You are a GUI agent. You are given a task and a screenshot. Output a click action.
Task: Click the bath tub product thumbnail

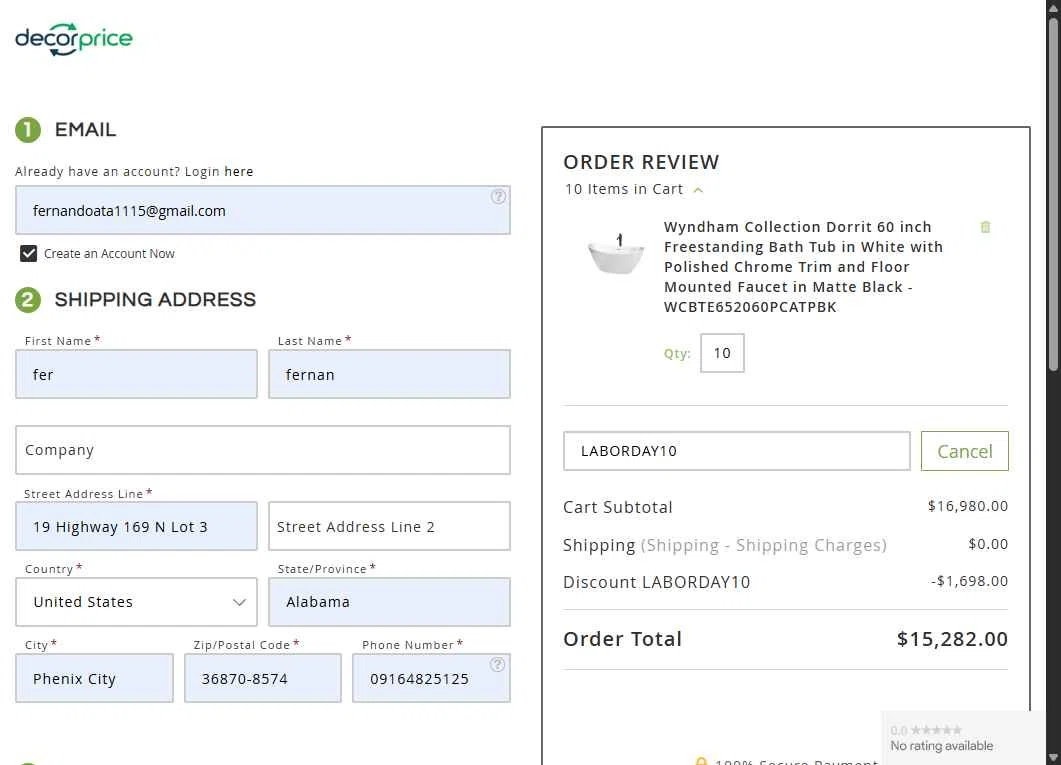point(616,254)
